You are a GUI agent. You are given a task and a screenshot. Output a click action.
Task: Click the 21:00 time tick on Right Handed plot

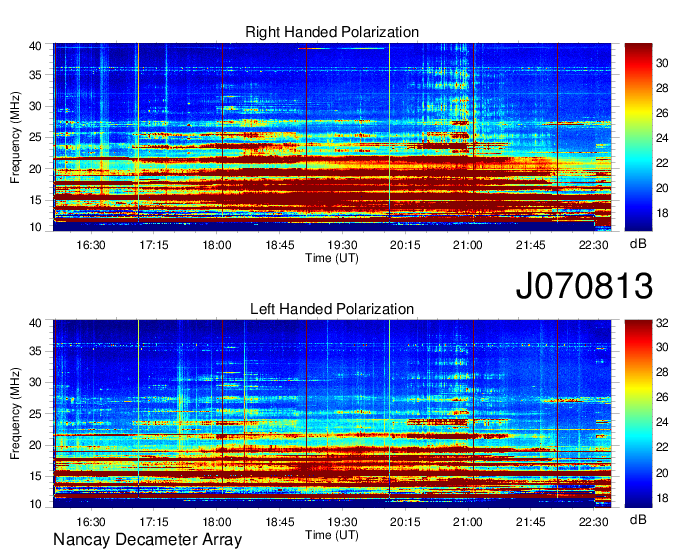tap(468, 245)
